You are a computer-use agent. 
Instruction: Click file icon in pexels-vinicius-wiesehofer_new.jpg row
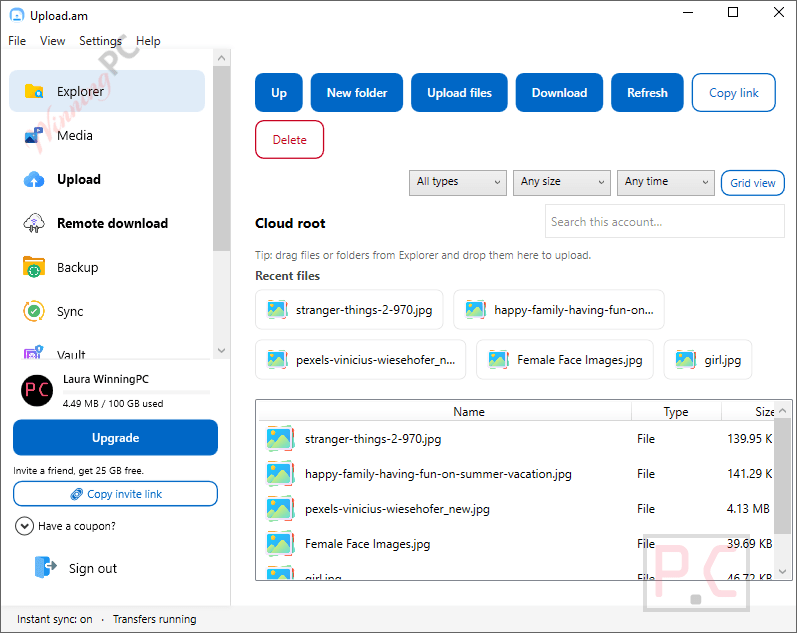pyautogui.click(x=281, y=509)
